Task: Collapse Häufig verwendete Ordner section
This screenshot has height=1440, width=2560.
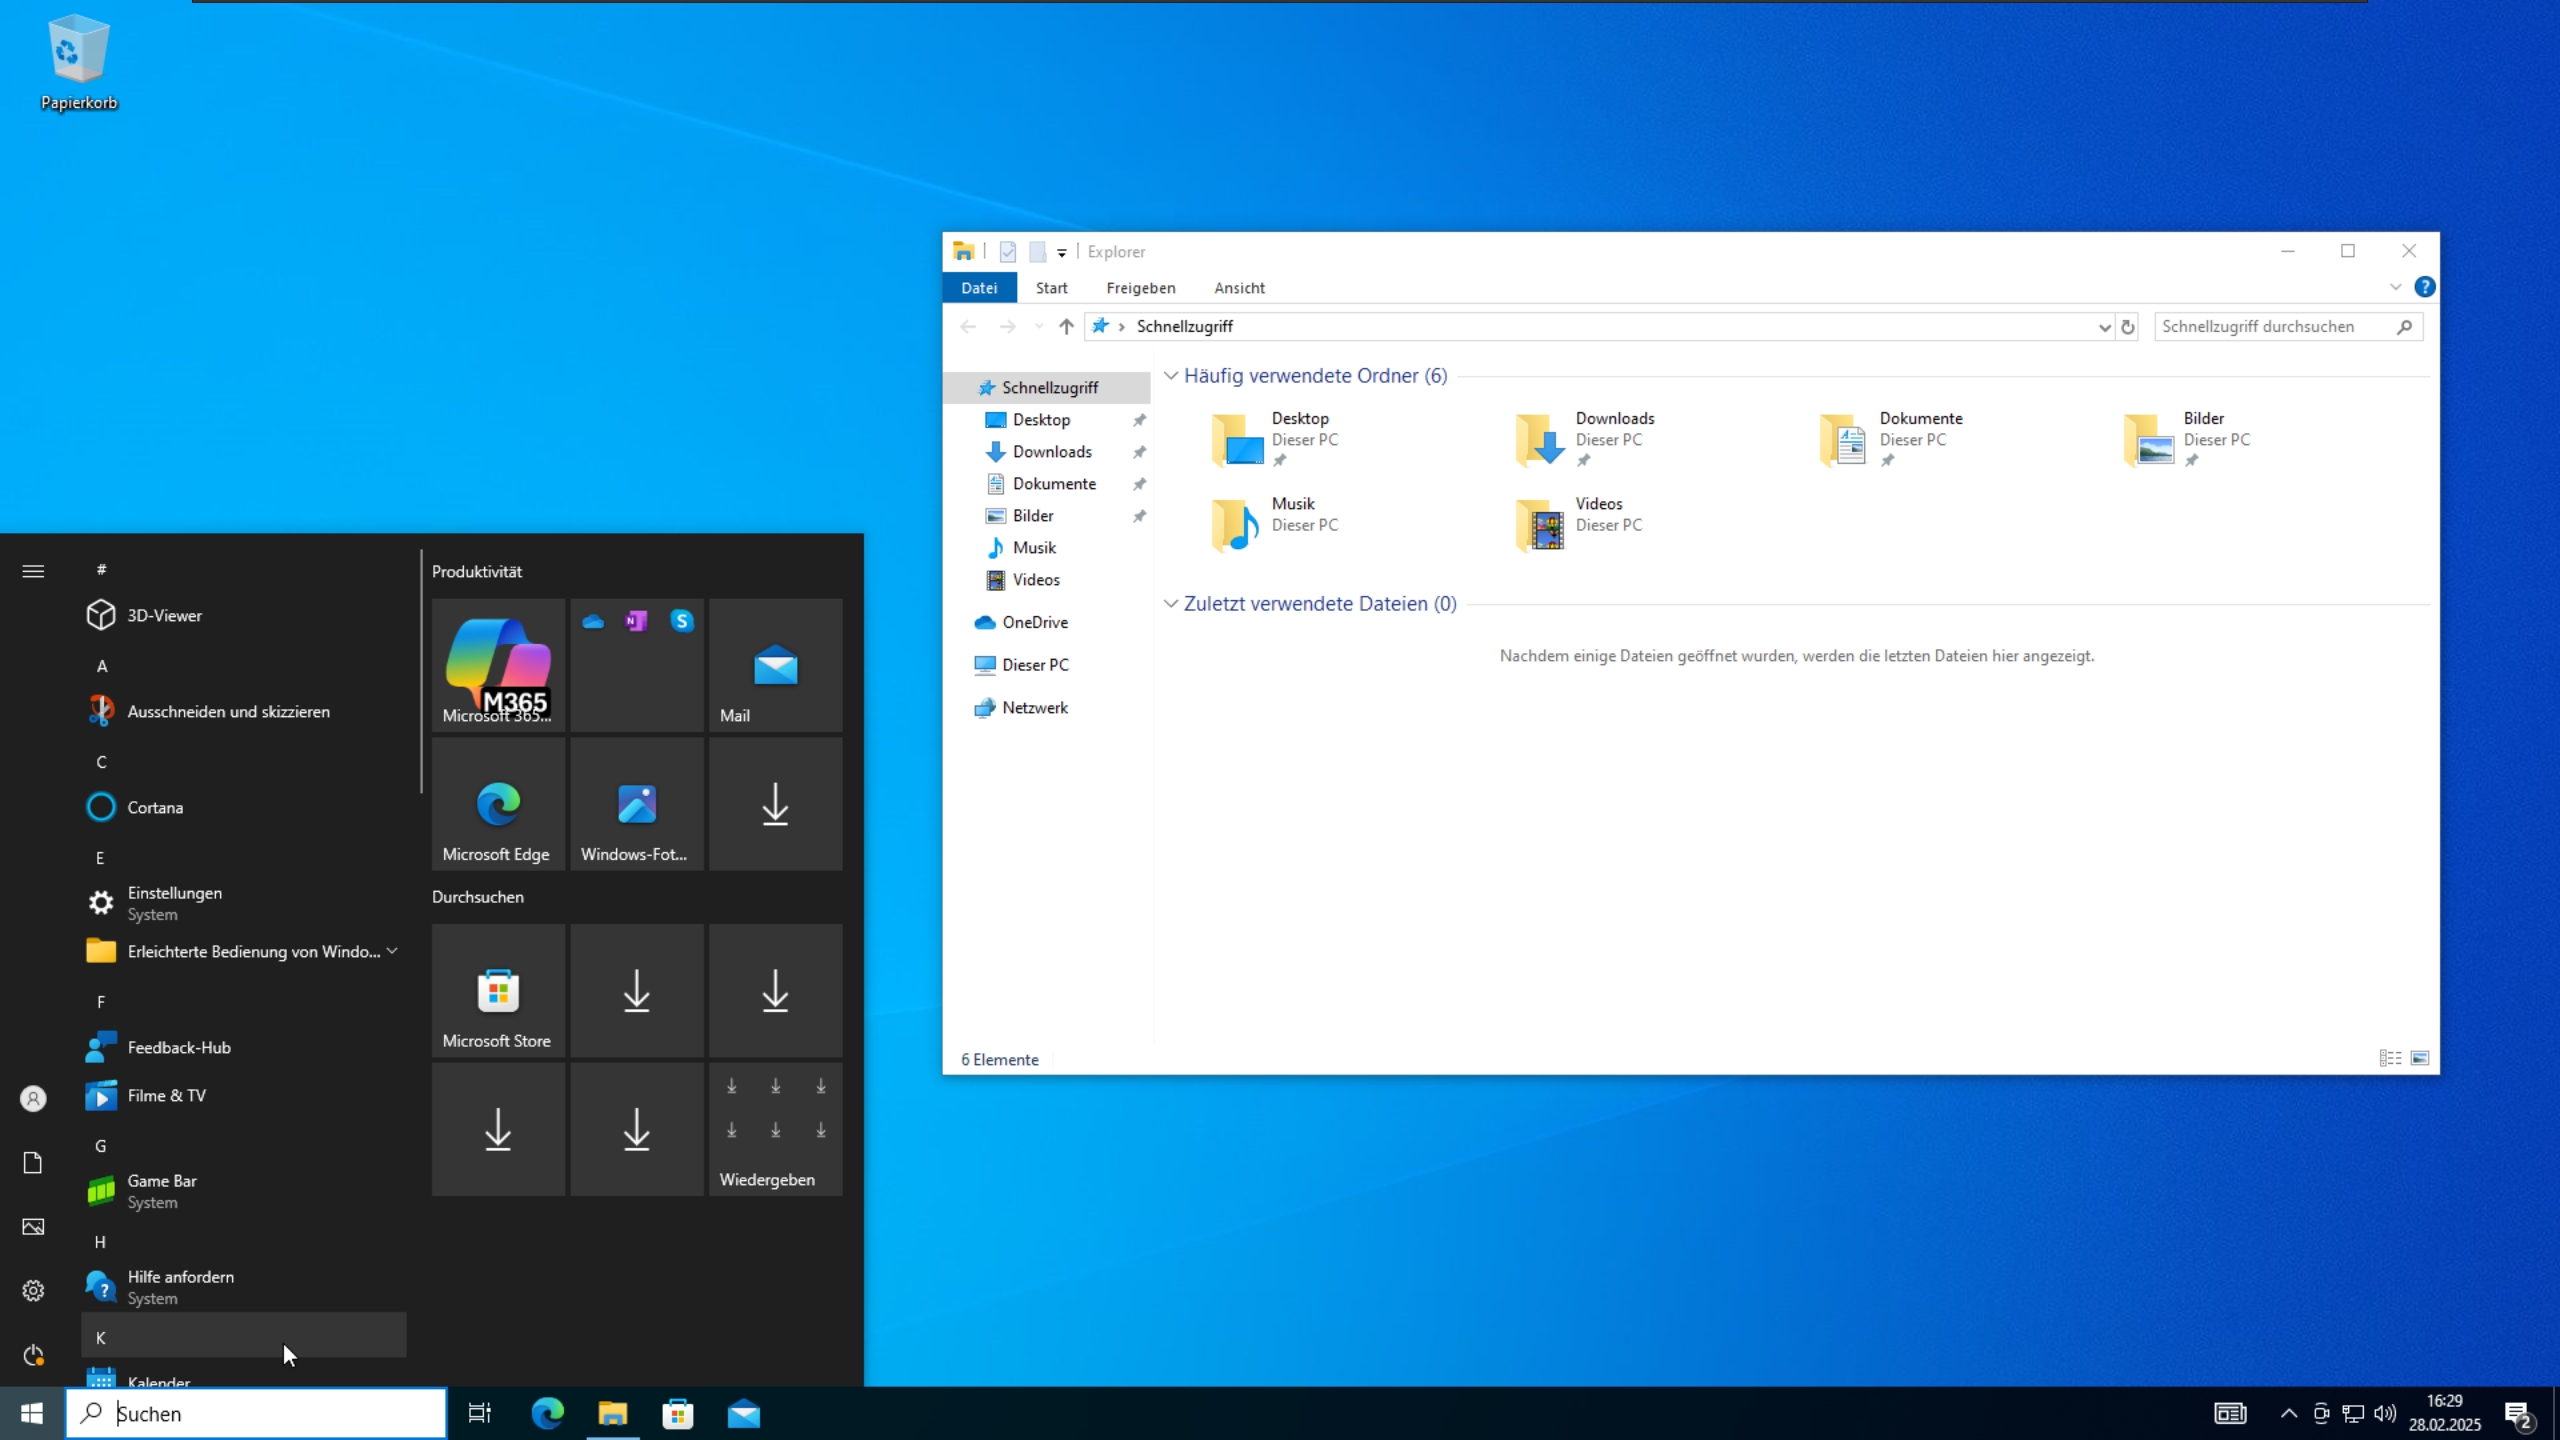Action: tap(1171, 376)
